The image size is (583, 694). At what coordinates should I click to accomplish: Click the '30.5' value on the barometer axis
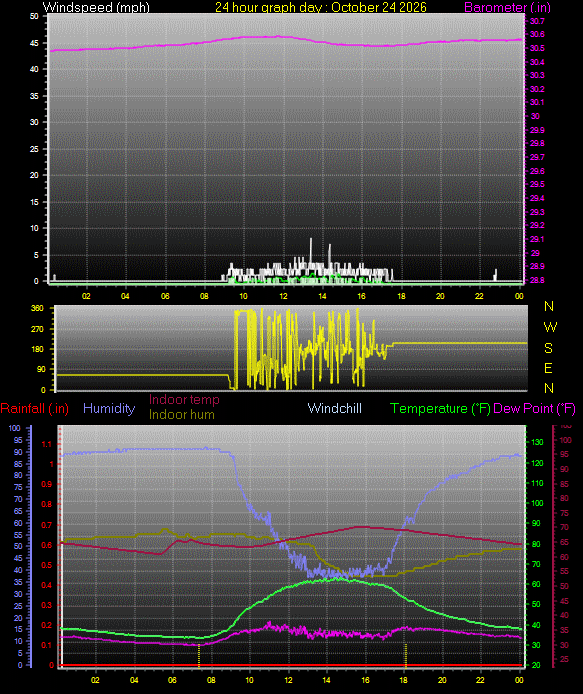point(537,48)
